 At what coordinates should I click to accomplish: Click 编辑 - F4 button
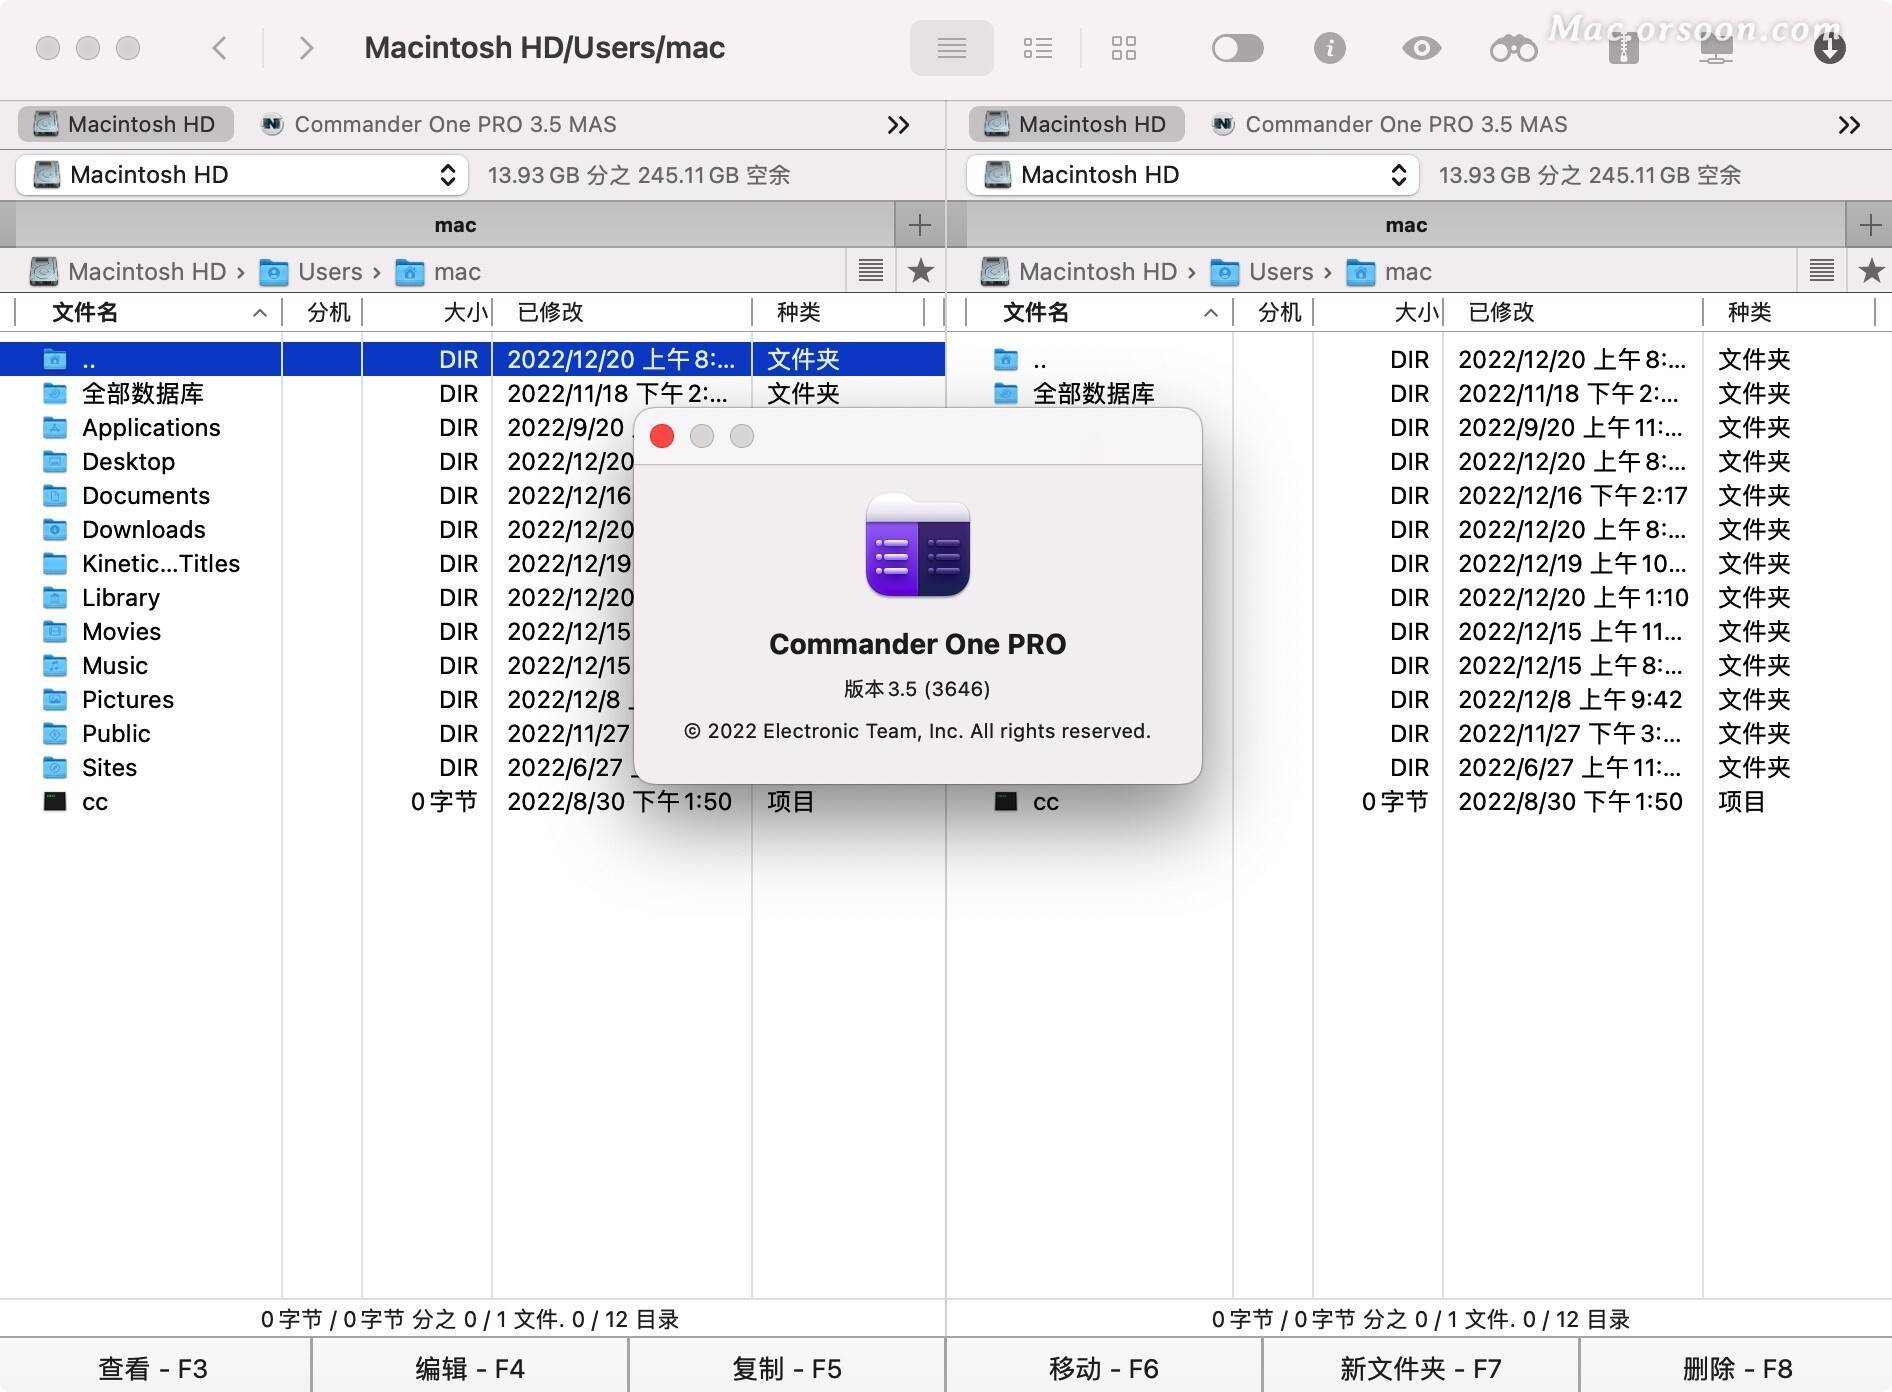[x=470, y=1368]
